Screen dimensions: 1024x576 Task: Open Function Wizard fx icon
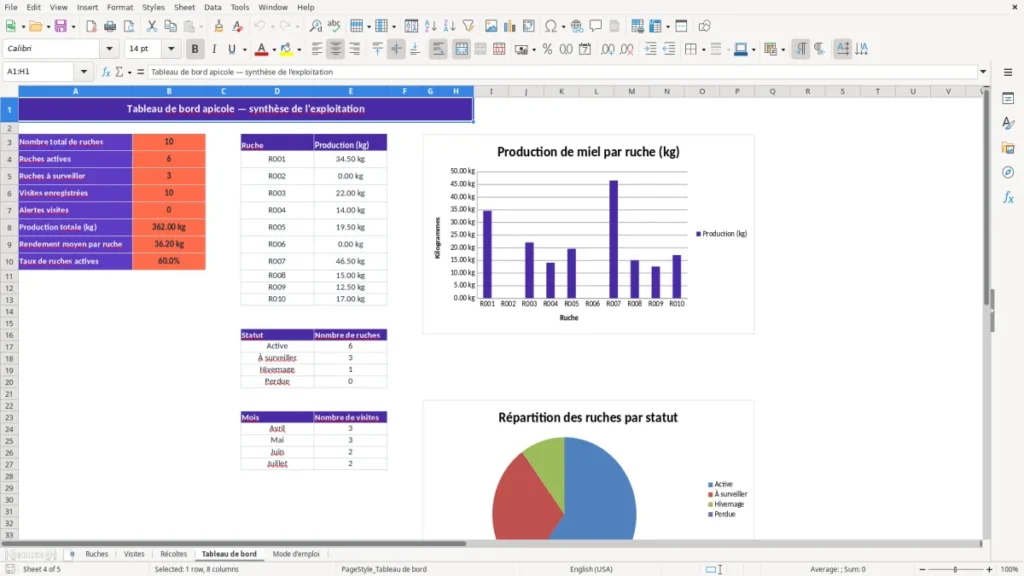(106, 72)
